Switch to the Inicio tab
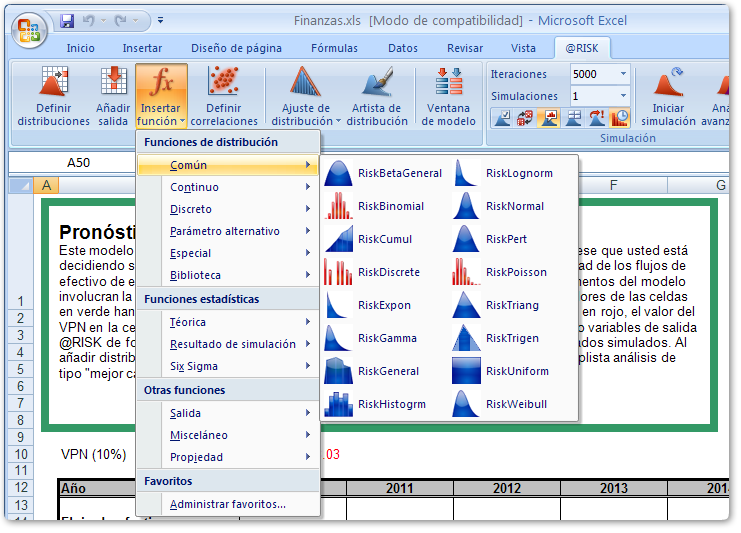This screenshot has height=533, width=741. pyautogui.click(x=80, y=48)
